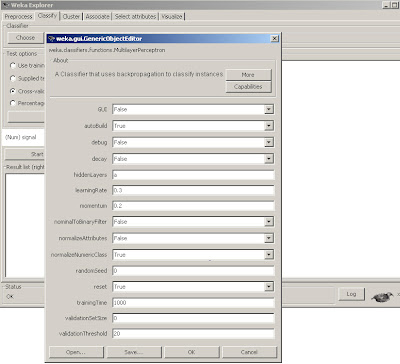Click the MultilayerPerceptron class name text

[107, 50]
